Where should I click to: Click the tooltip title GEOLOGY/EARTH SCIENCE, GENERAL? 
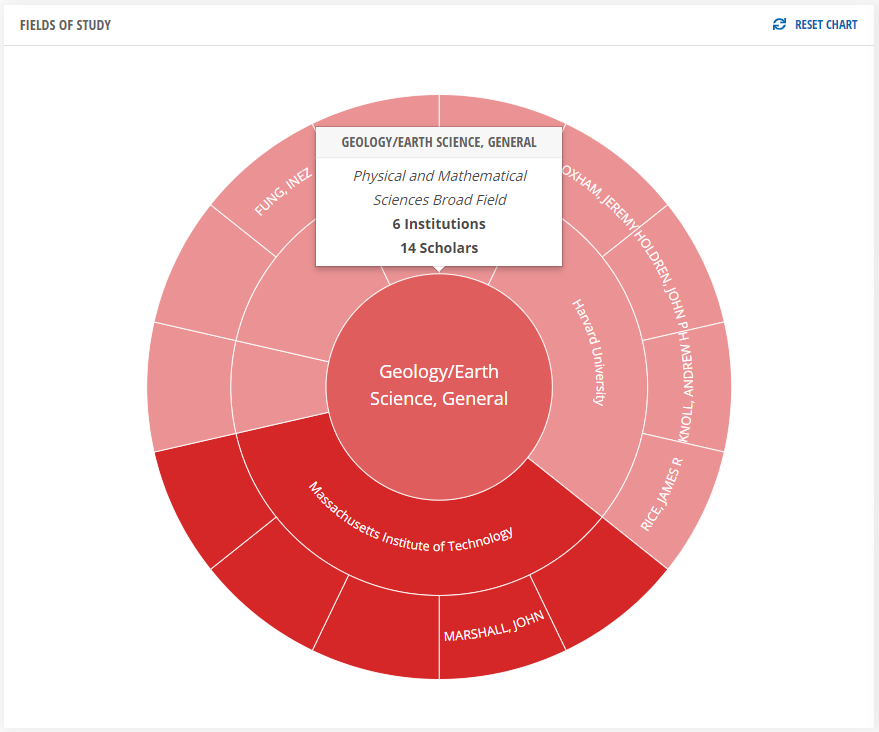tap(439, 142)
